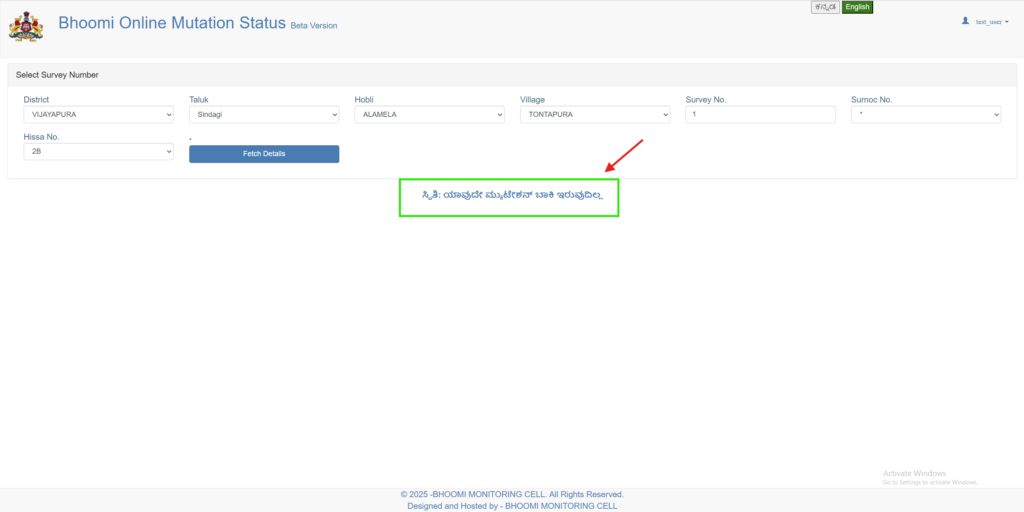Open the test_user account menu
The image size is (1024, 512).
991,21
